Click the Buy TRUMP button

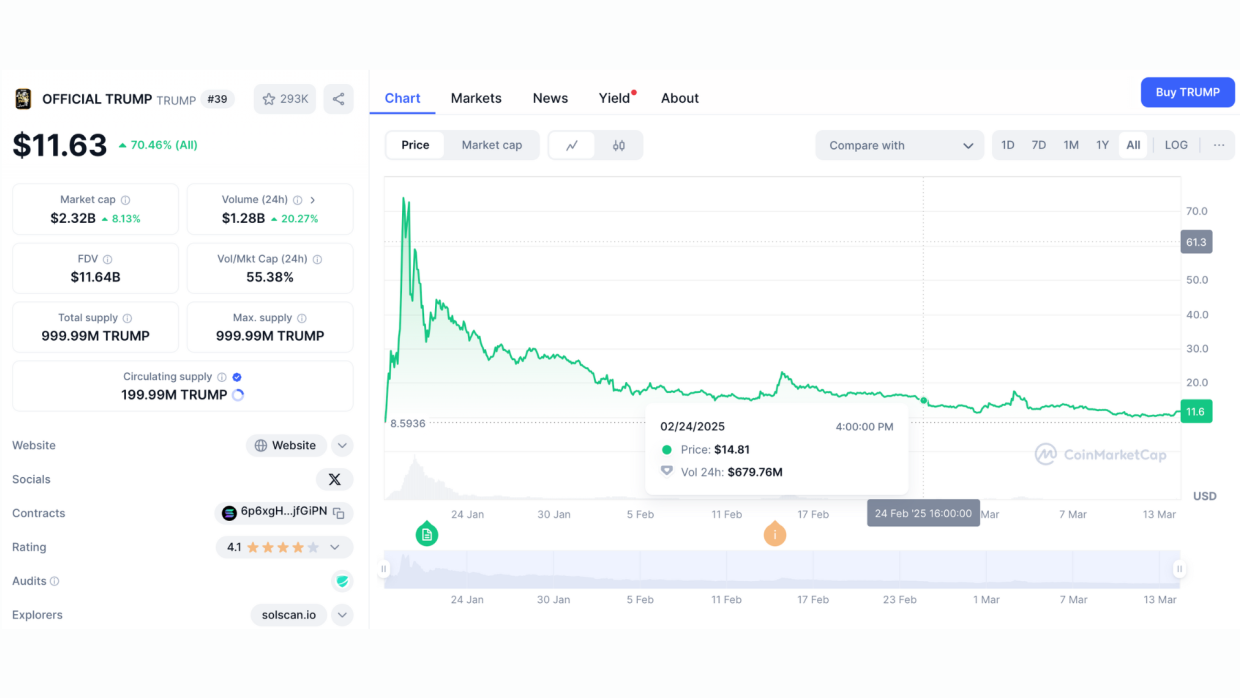(x=1188, y=92)
